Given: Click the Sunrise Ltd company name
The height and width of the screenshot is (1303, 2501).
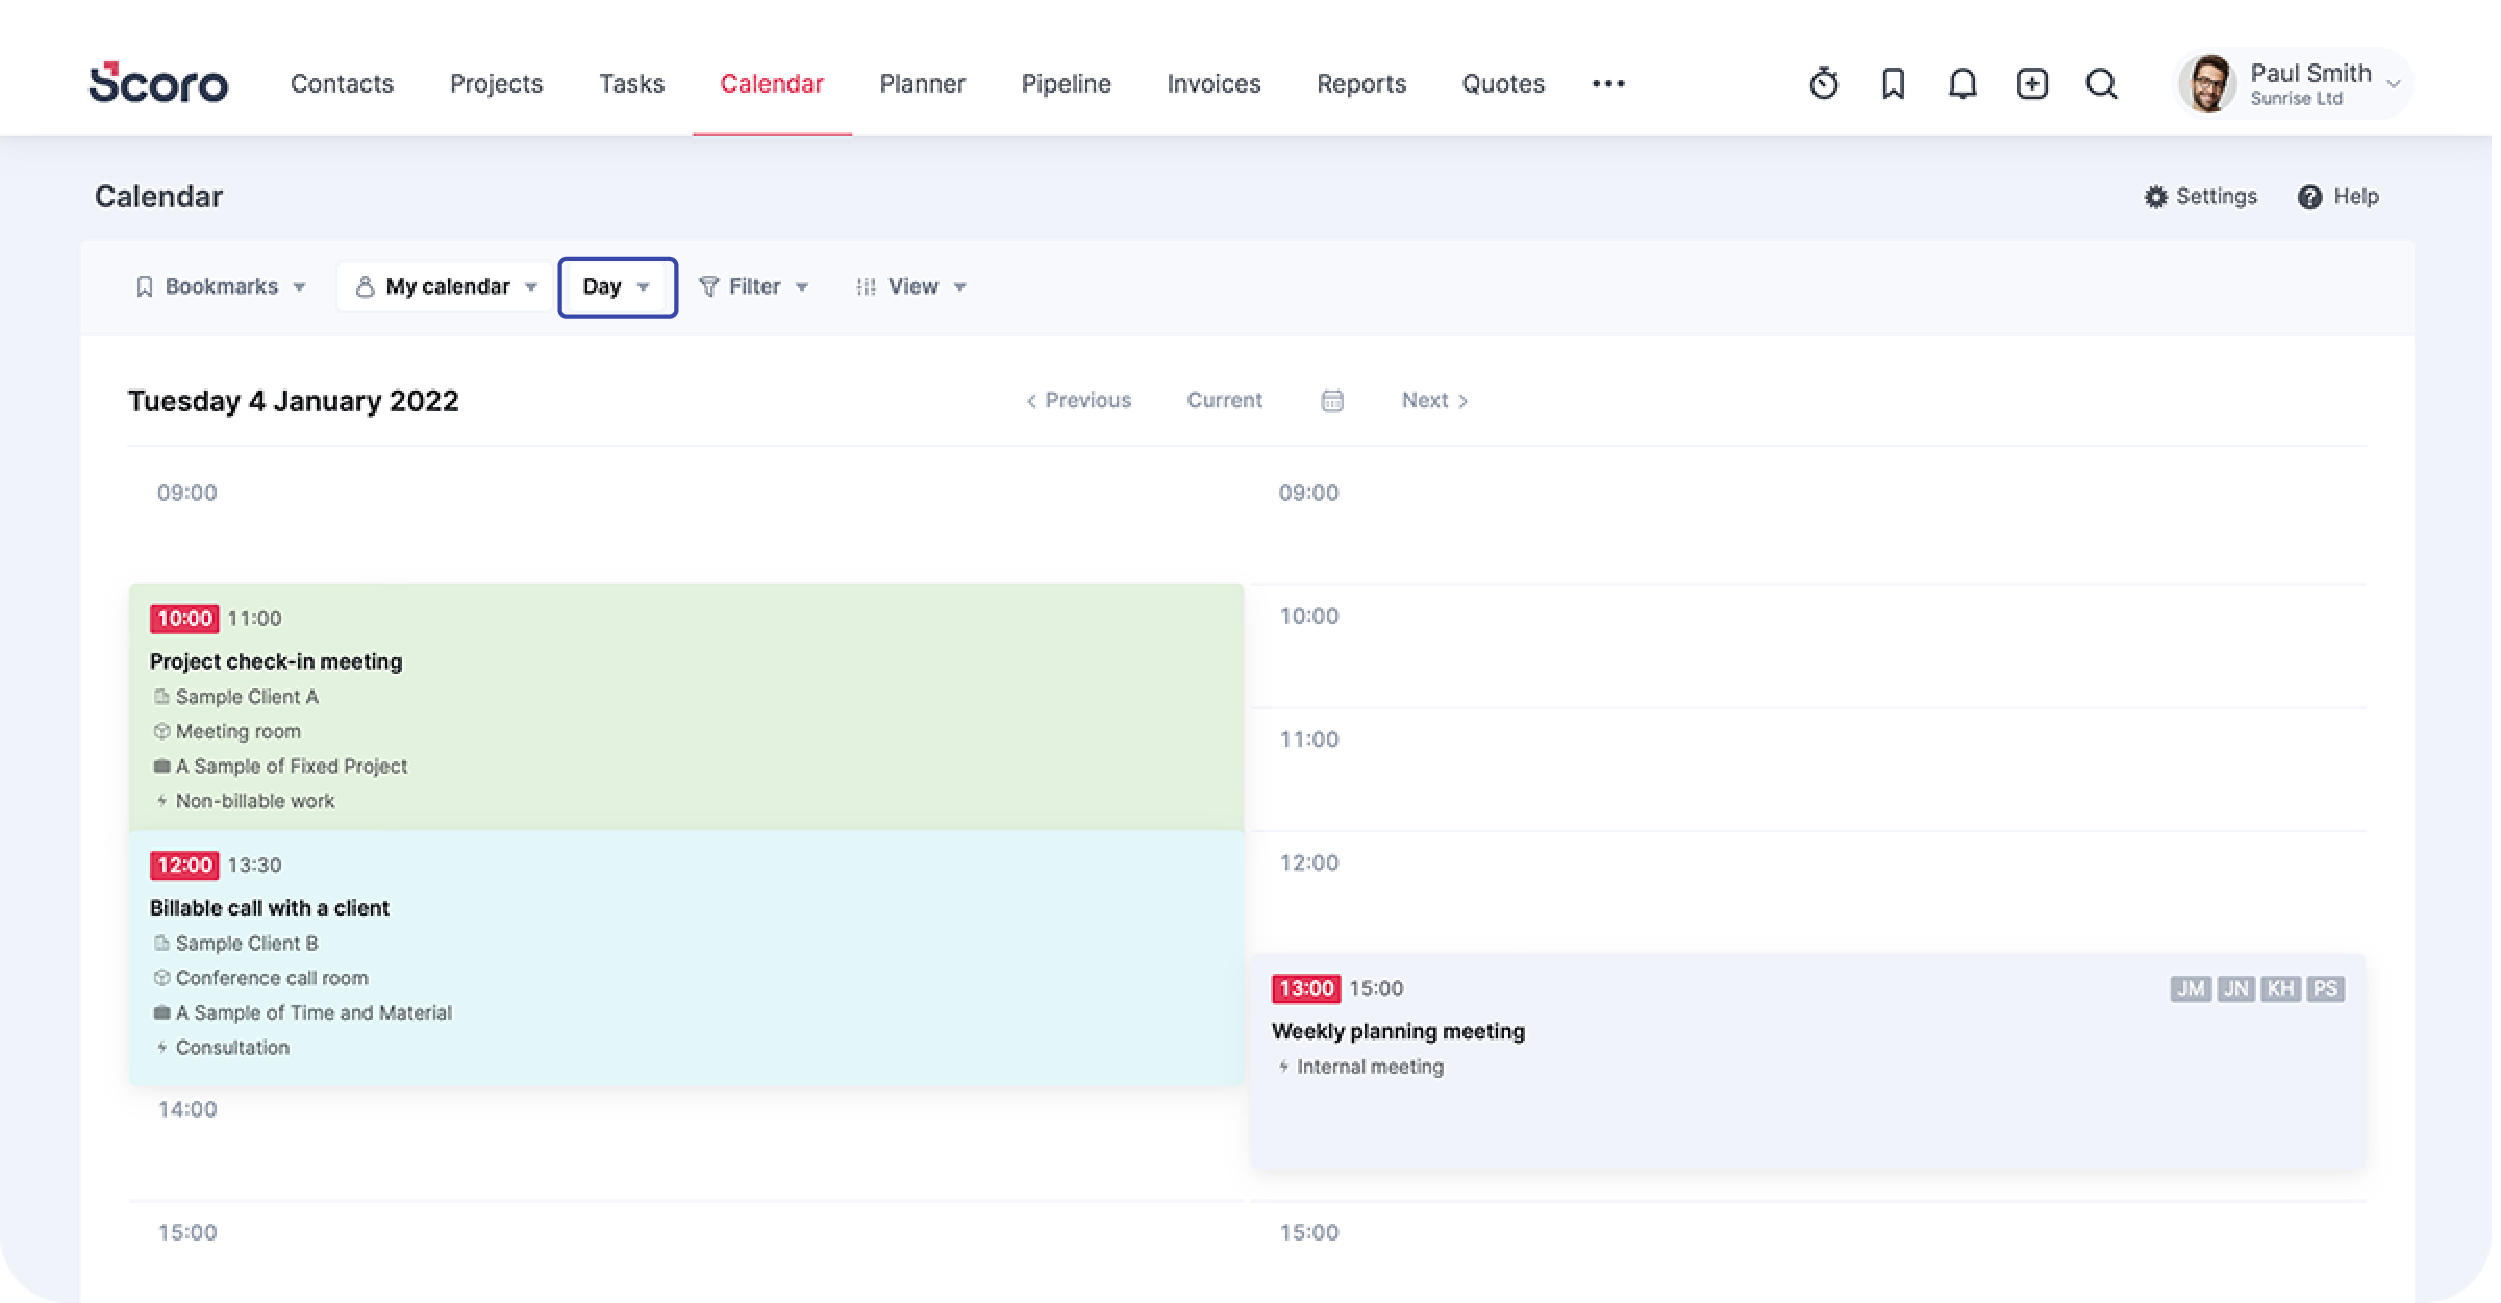Looking at the screenshot, I should 2296,99.
